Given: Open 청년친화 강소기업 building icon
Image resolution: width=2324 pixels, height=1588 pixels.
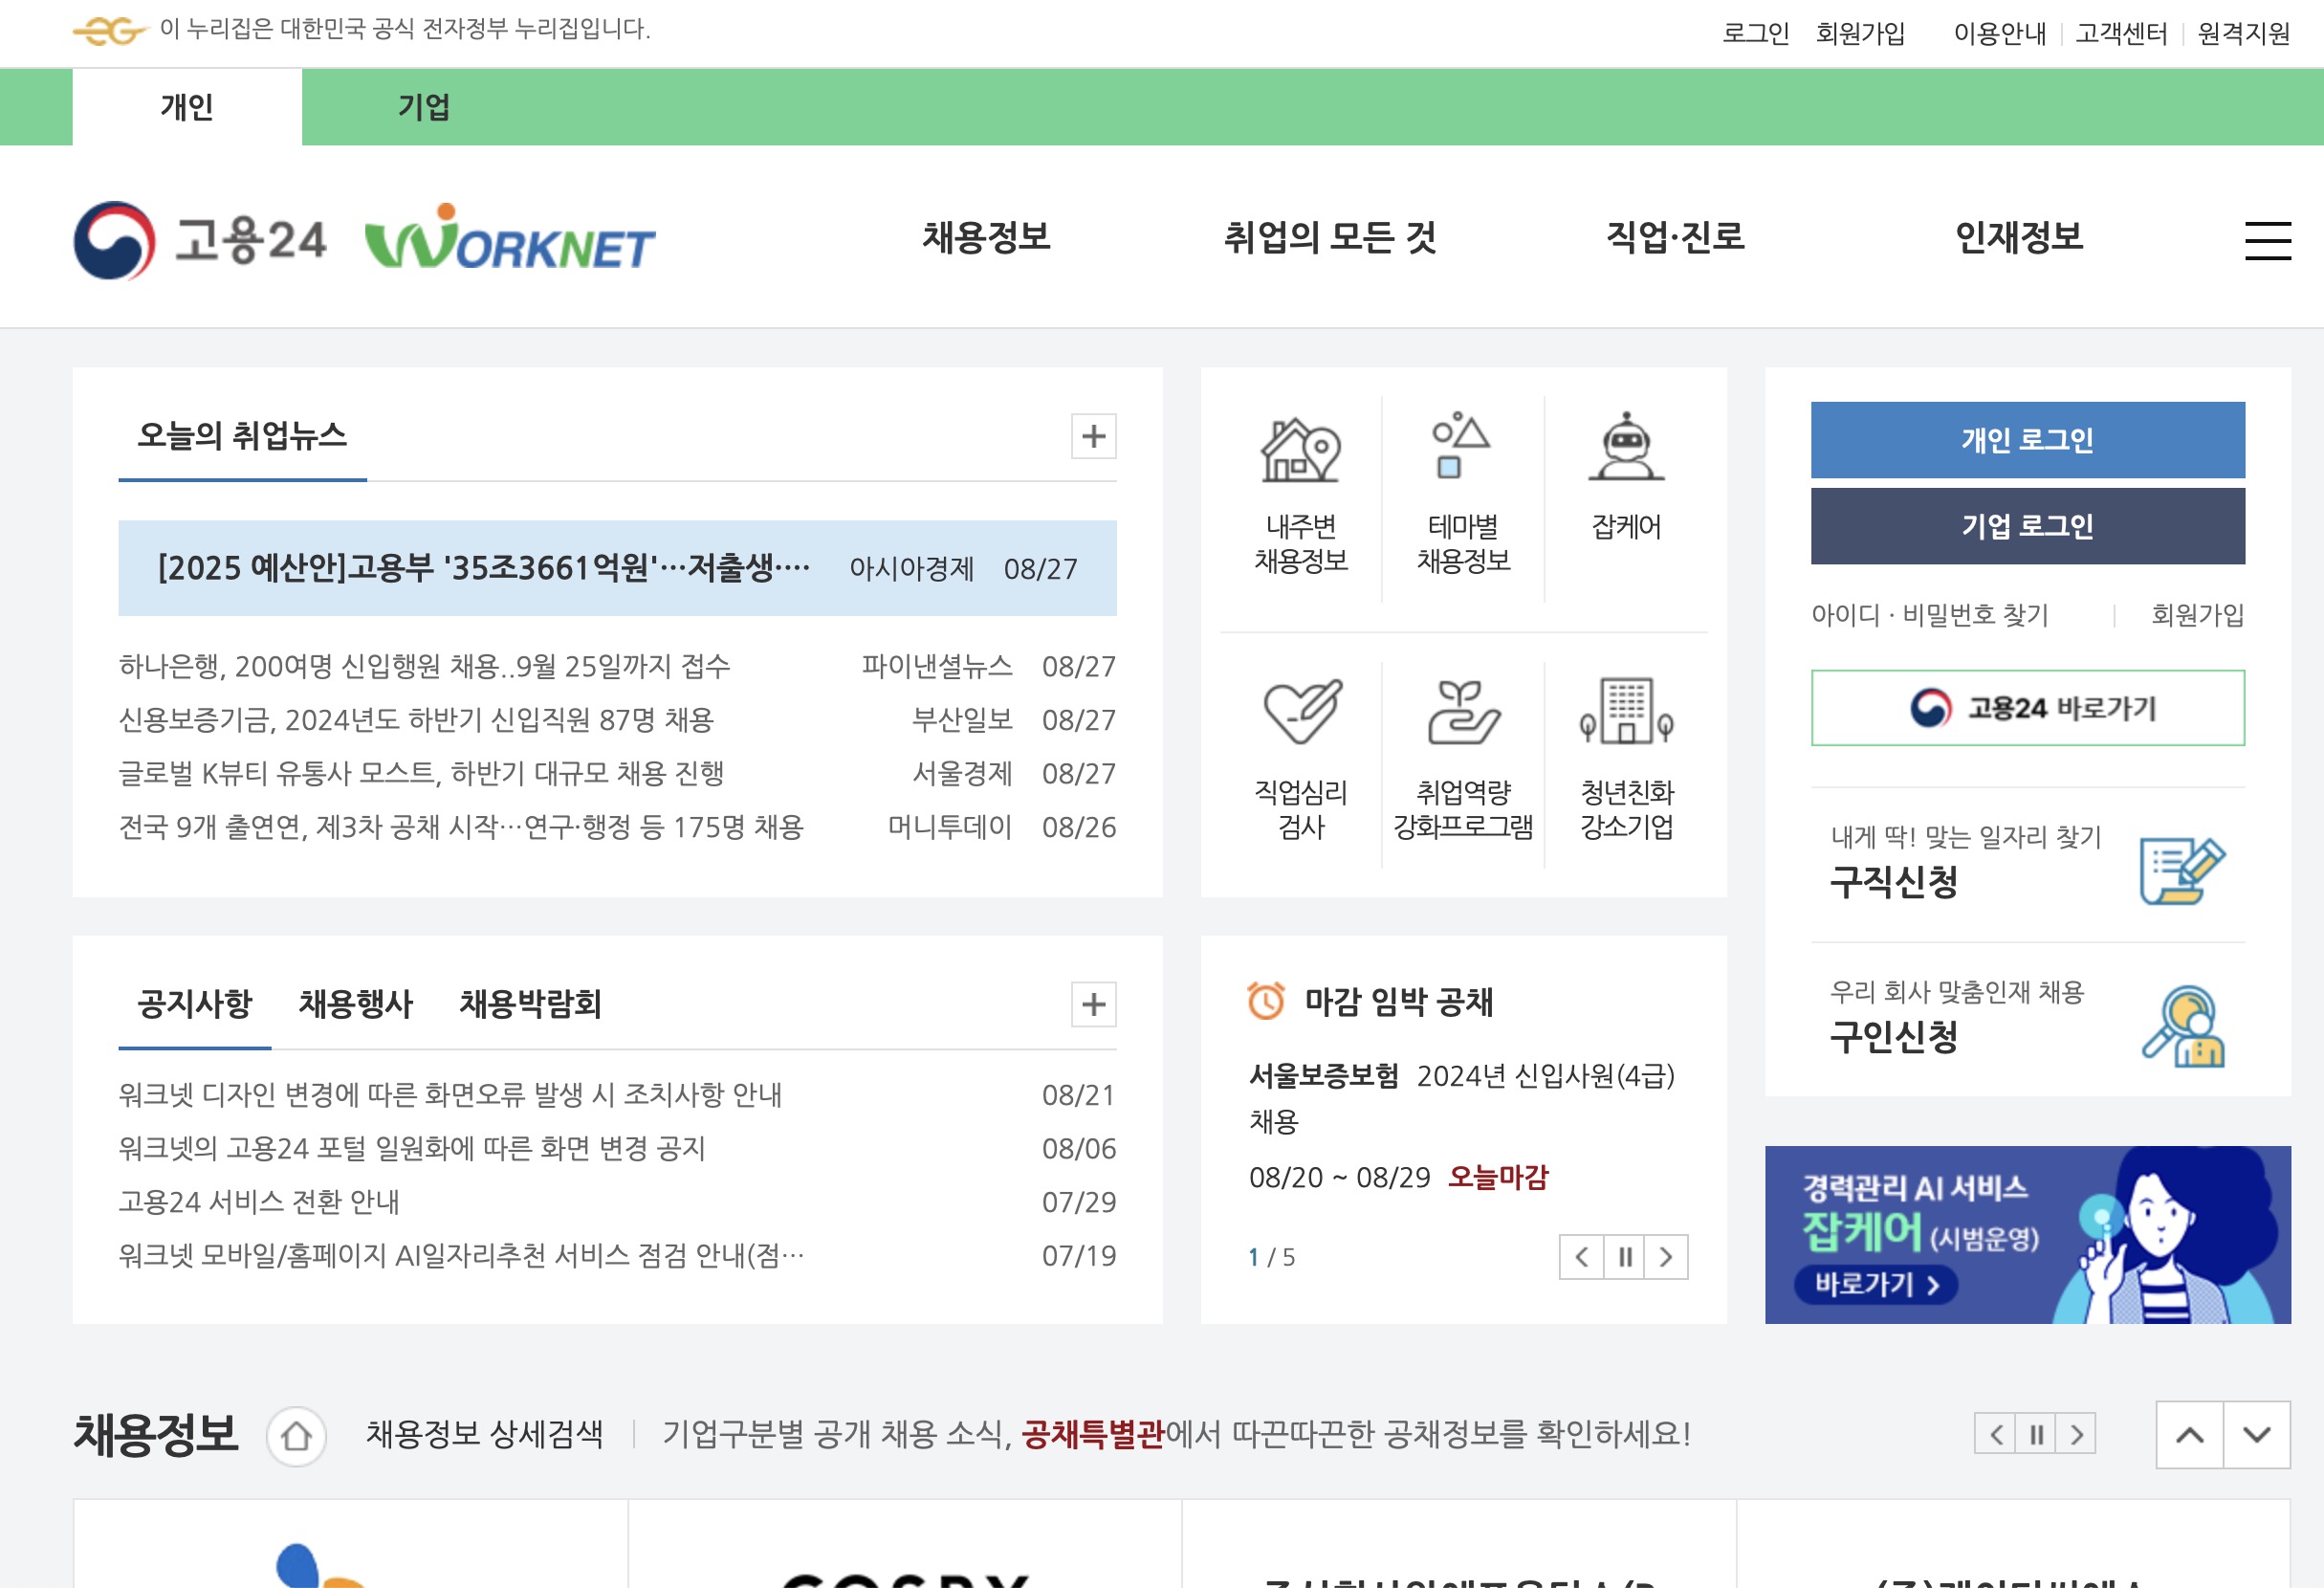Looking at the screenshot, I should pos(1626,712).
